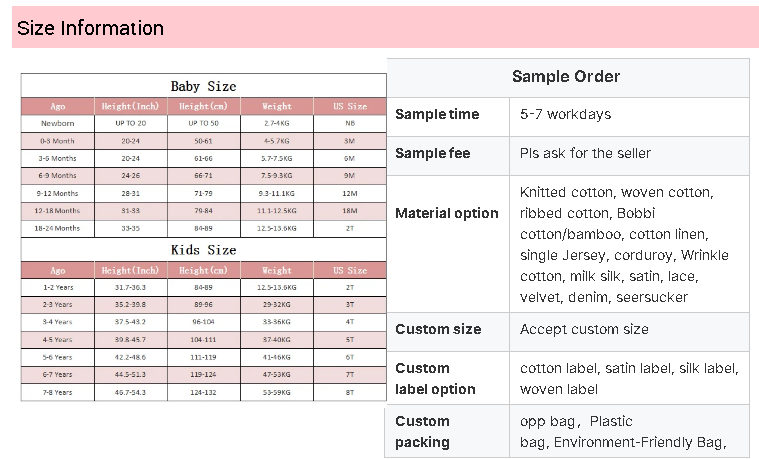Click the 8T US size cell

pos(349,392)
